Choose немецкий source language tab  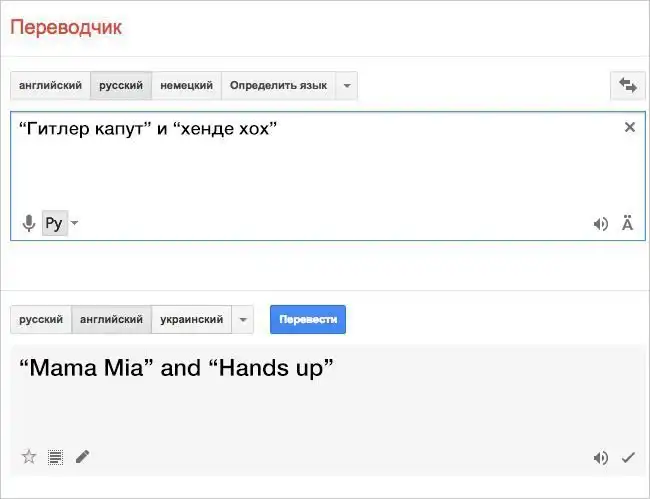click(187, 86)
